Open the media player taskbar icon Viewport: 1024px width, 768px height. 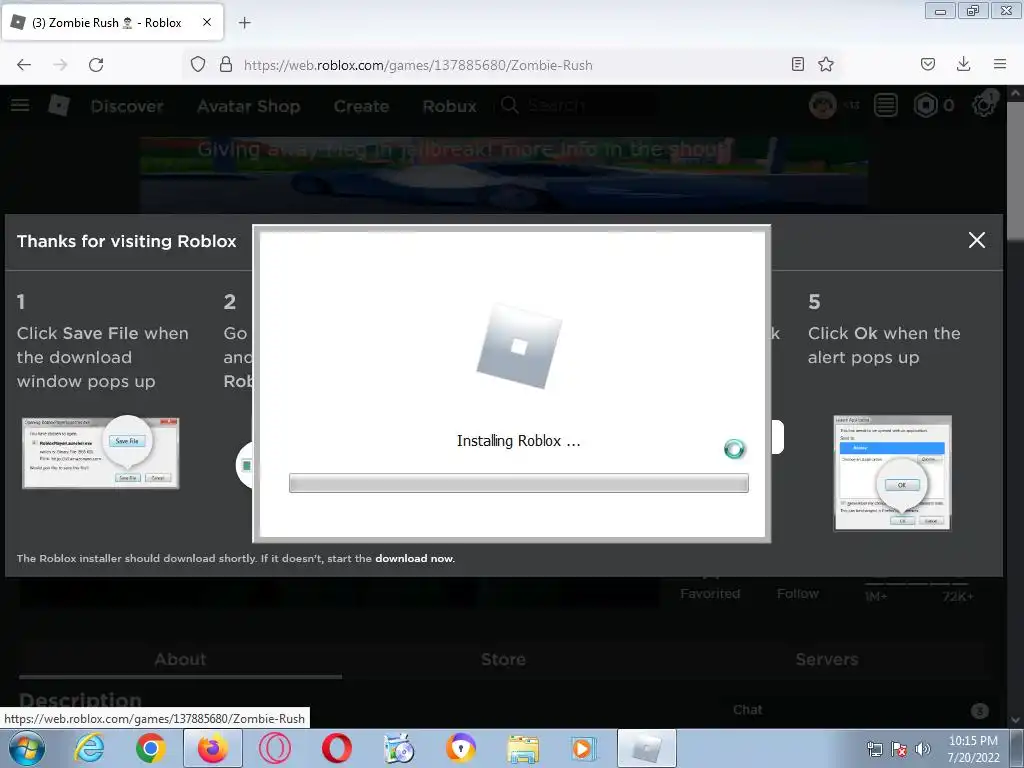point(583,748)
